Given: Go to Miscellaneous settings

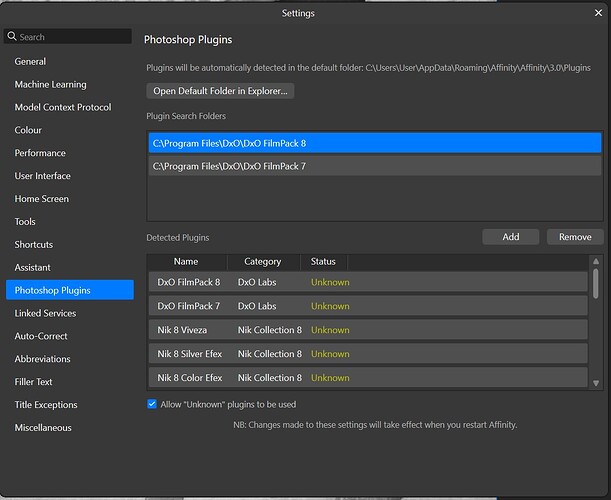Looking at the screenshot, I should point(43,428).
